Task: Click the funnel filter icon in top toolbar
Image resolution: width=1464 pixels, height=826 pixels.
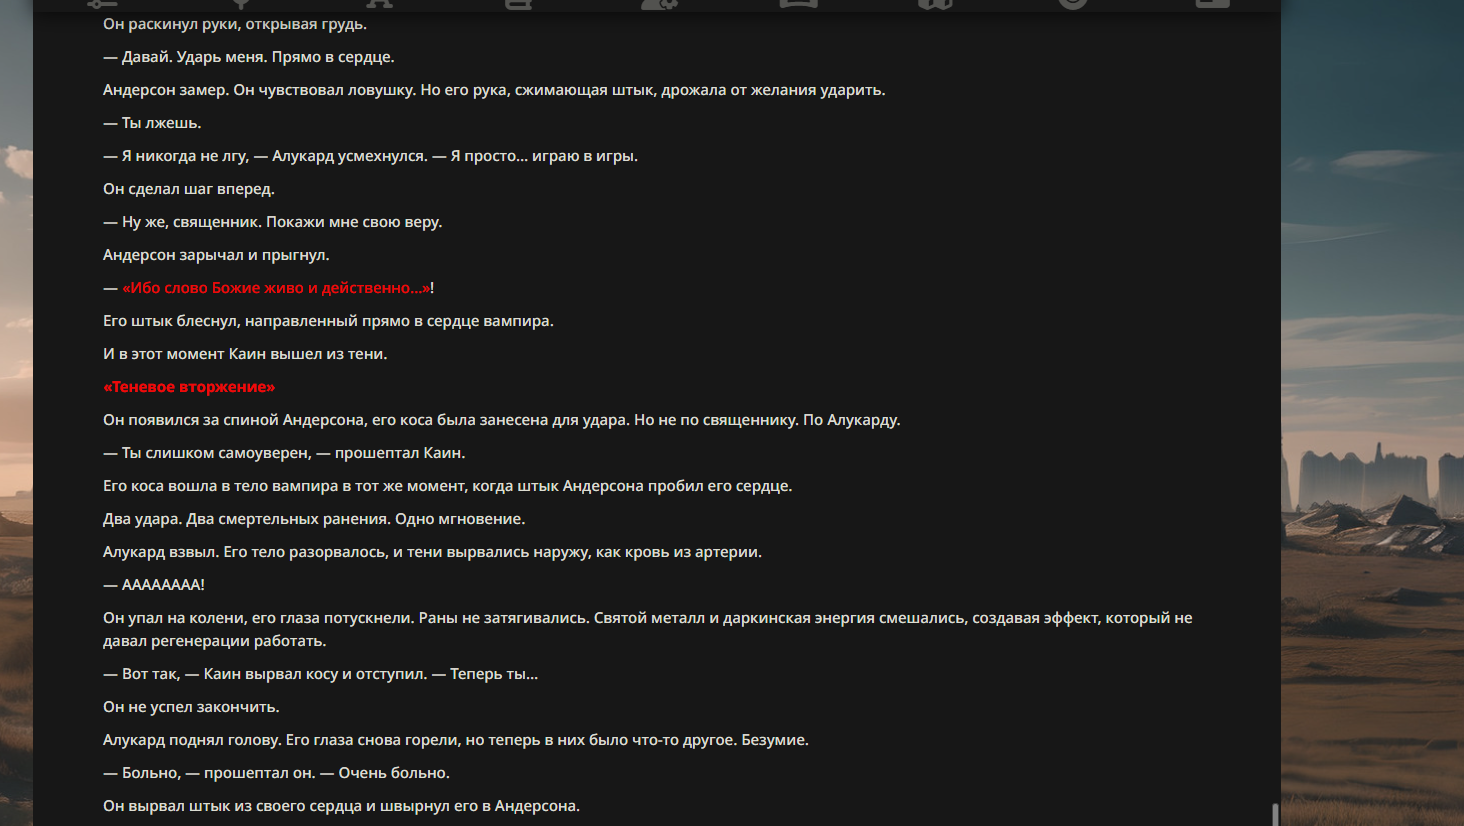Action: click(241, 4)
